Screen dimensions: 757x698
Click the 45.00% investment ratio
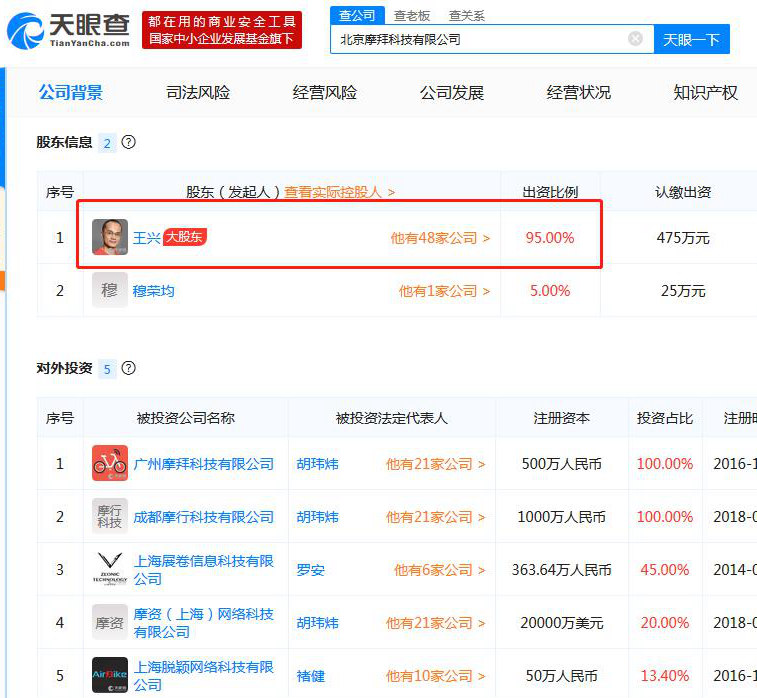(665, 570)
